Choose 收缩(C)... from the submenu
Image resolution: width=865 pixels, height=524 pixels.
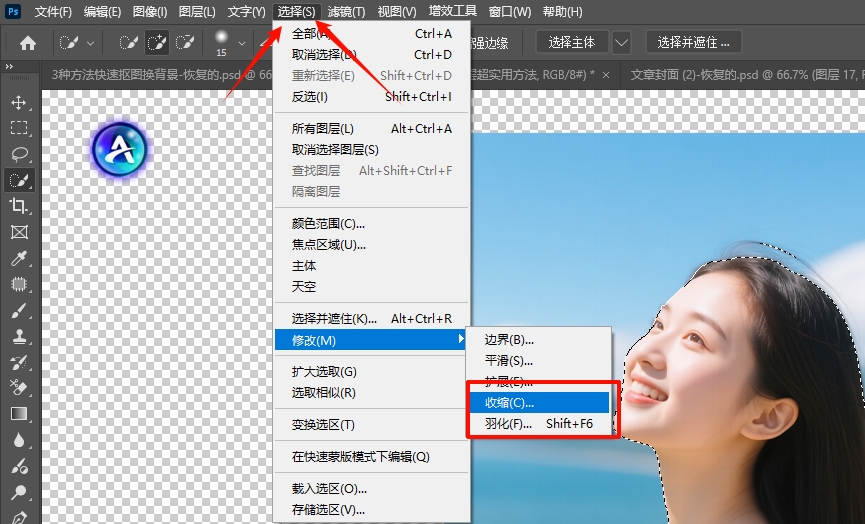click(510, 402)
